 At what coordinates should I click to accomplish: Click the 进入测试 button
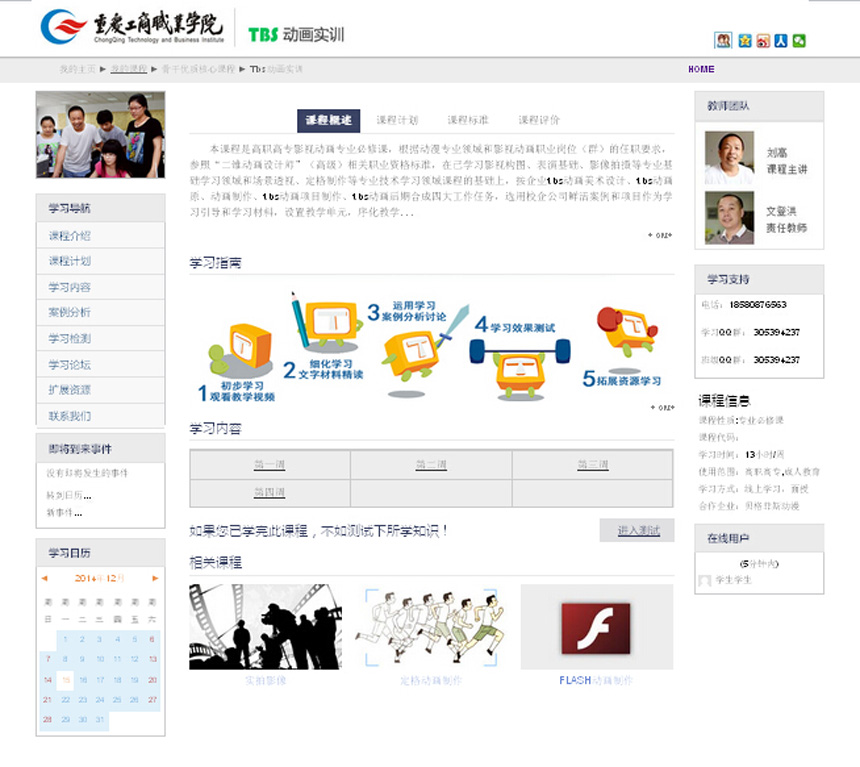point(638,531)
